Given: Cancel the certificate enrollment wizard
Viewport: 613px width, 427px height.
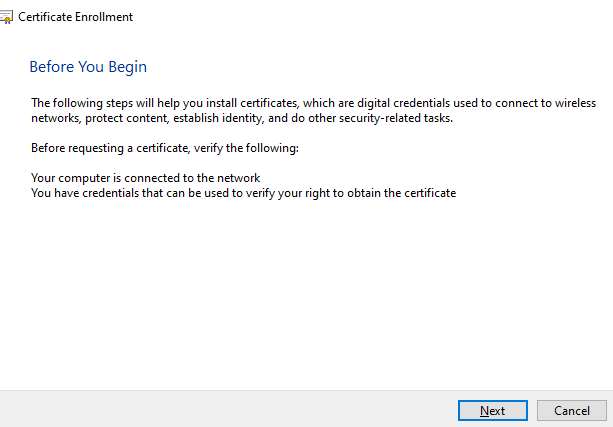Looking at the screenshot, I should click(571, 410).
